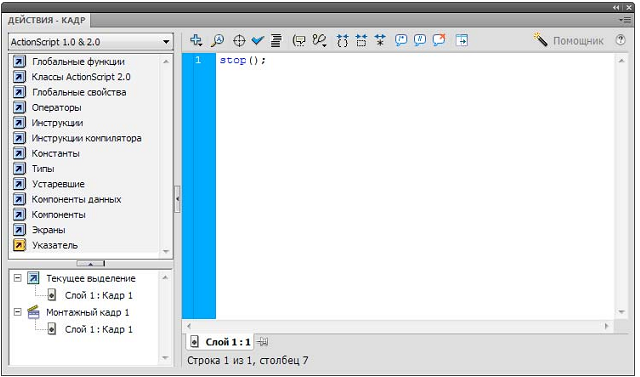Select Монтажный кадр 1 scene item
Viewport: 640px width, 377px height.
pyautogui.click(x=88, y=313)
